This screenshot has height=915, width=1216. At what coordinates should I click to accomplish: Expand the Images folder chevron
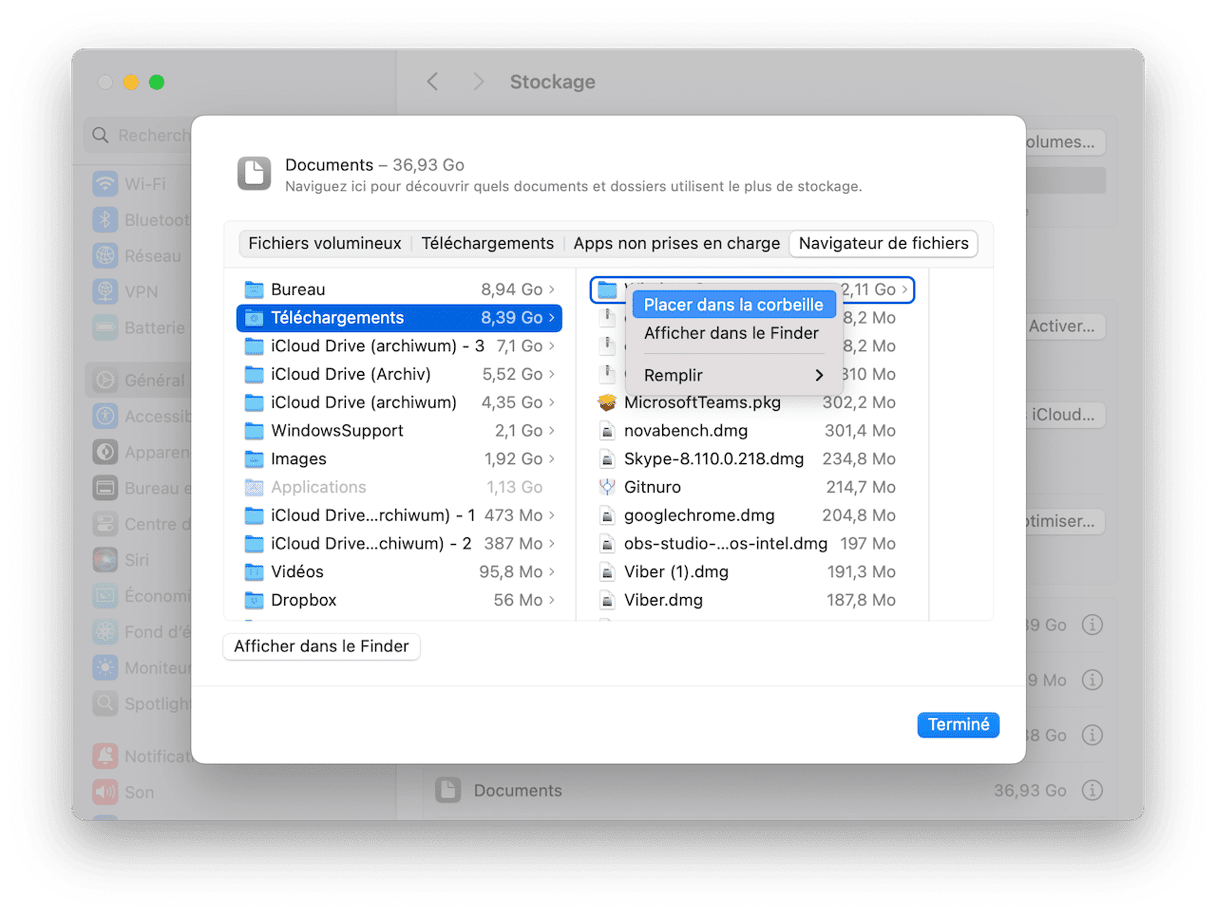(552, 459)
